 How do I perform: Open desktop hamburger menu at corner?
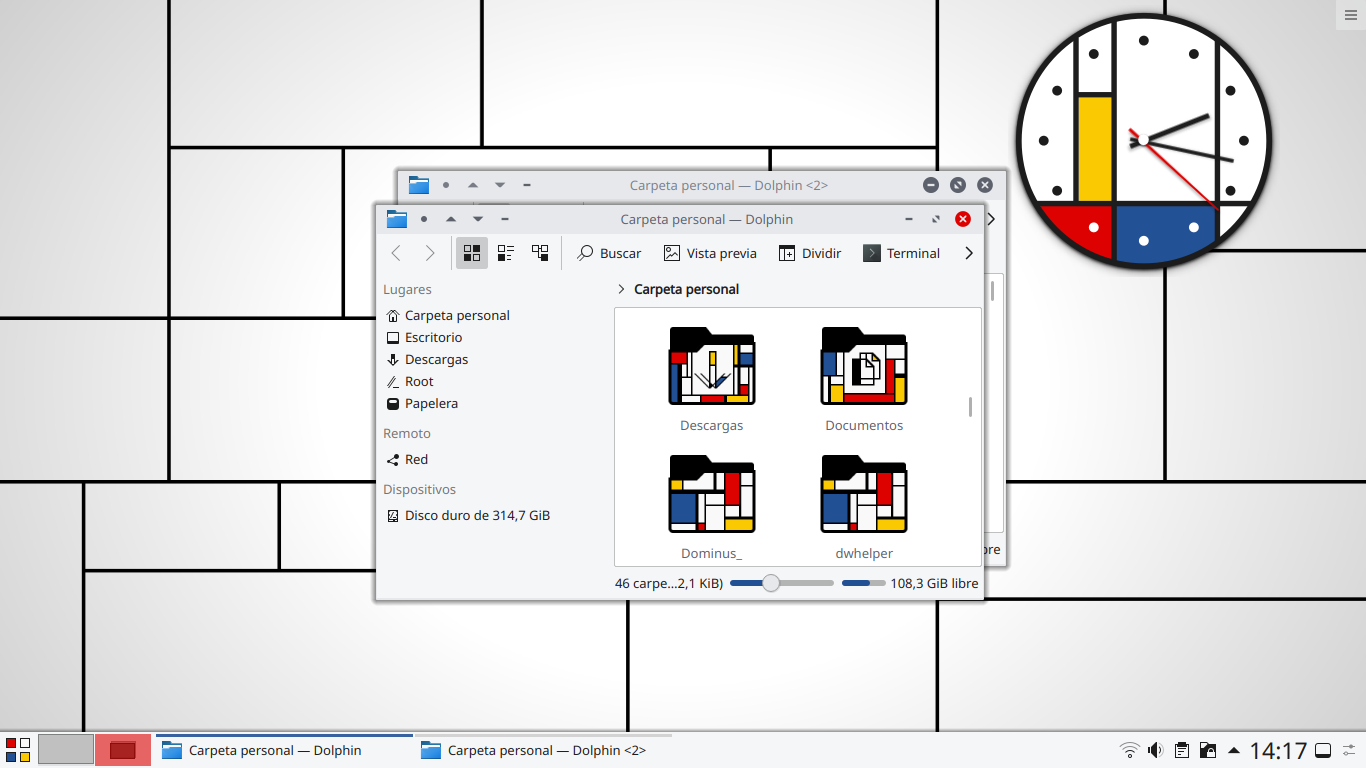1352,13
